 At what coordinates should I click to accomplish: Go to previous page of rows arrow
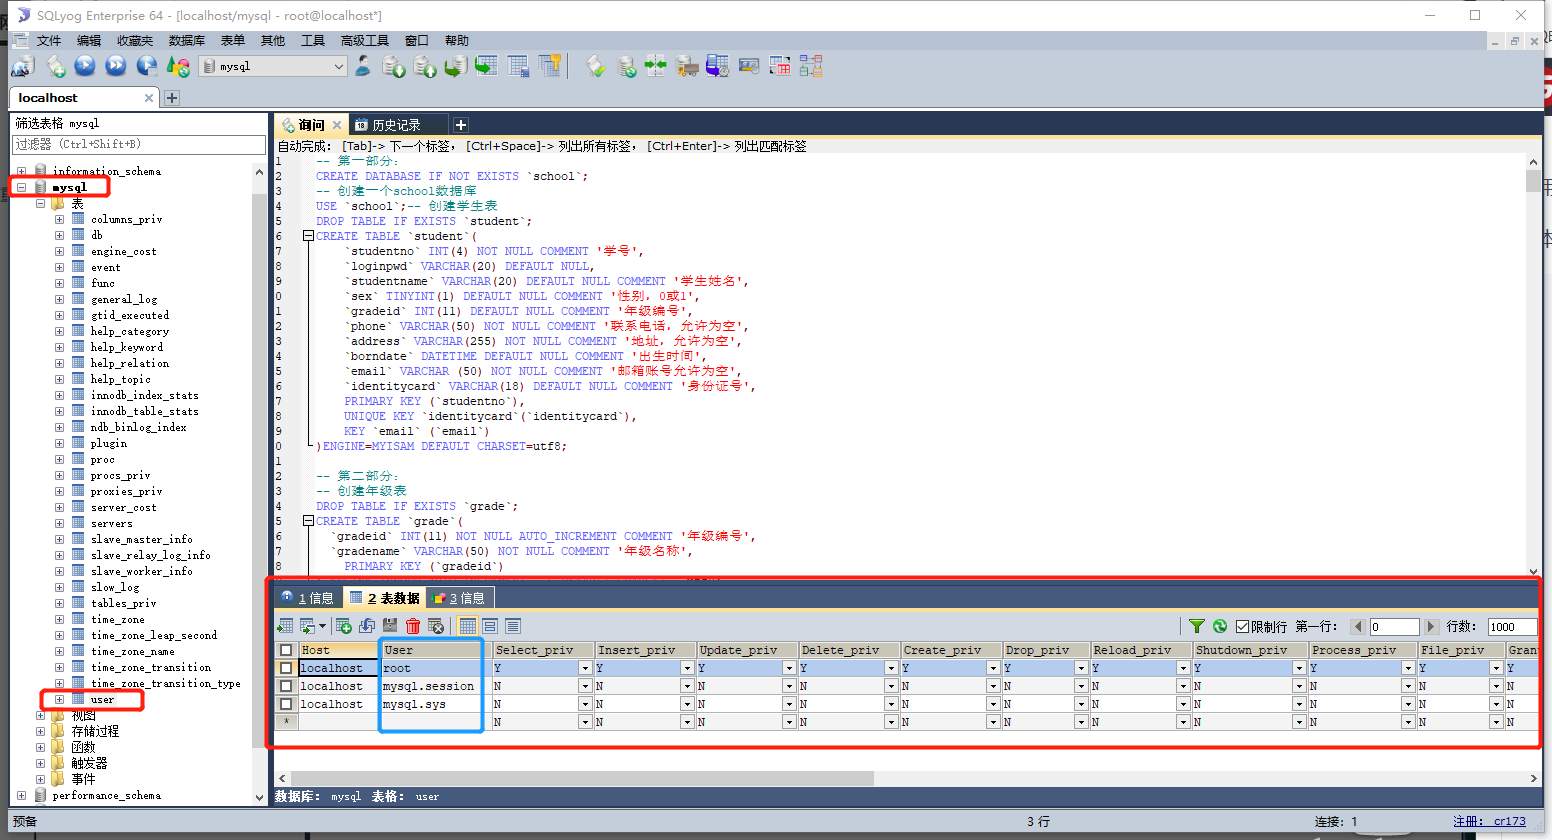(1357, 627)
